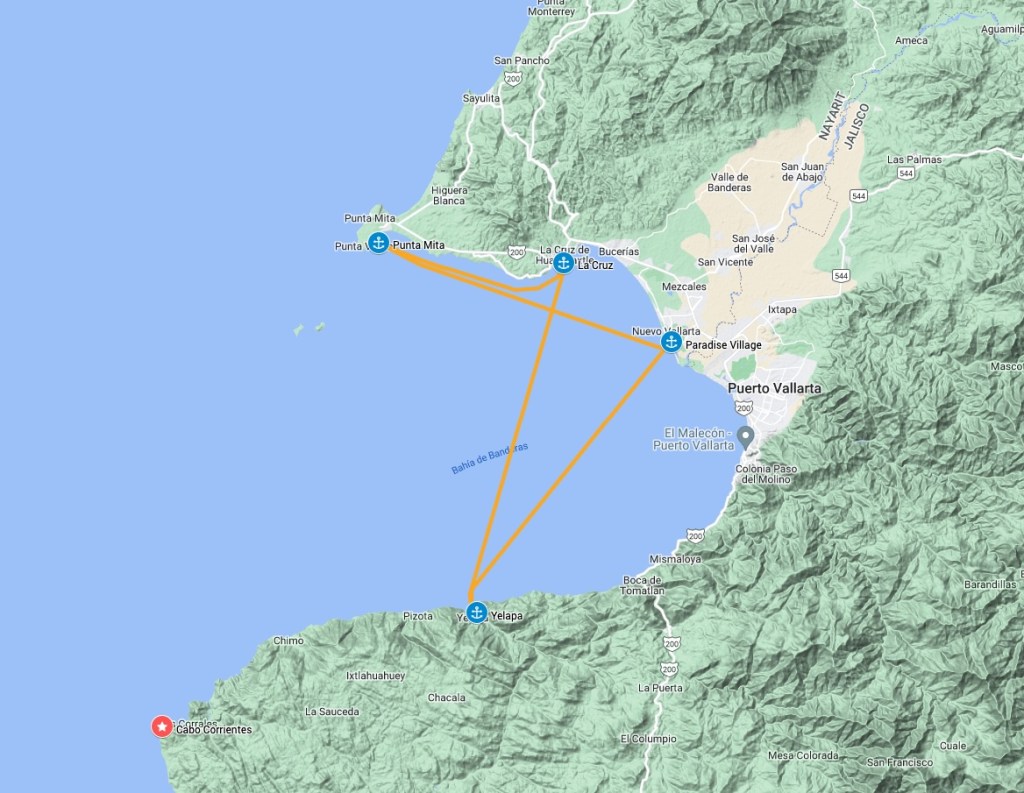Image resolution: width=1024 pixels, height=793 pixels.
Task: Select the La Cruz anchor marker
Action: (564, 263)
